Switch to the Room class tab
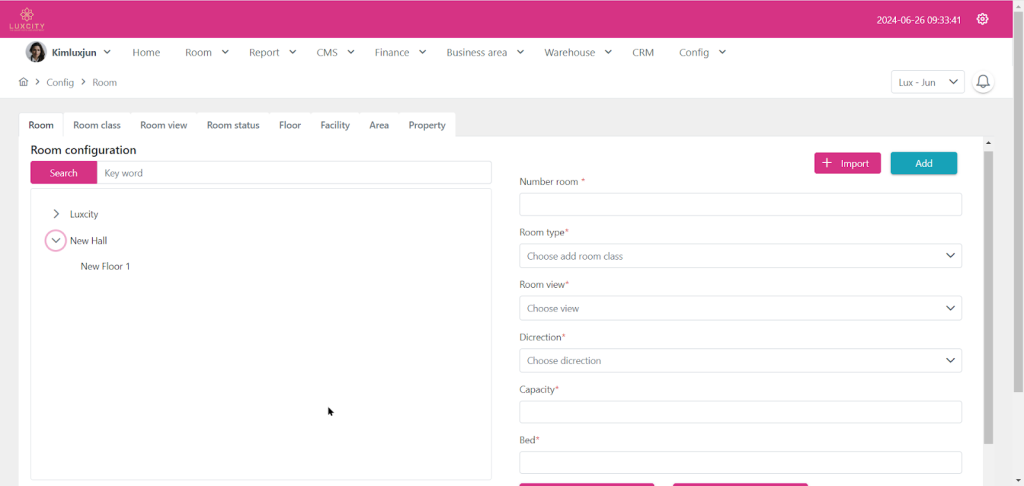 point(97,125)
